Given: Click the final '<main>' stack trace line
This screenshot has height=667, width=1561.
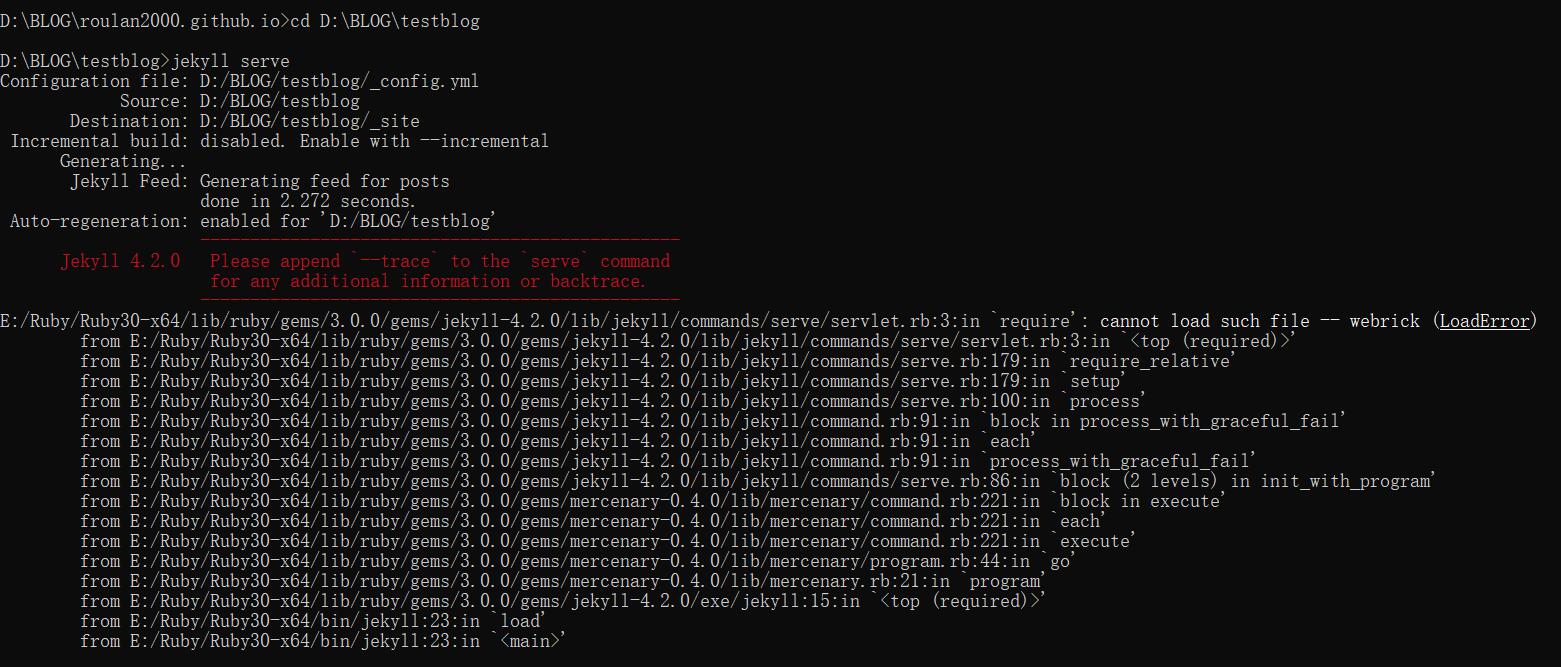Looking at the screenshot, I should pos(323,641).
